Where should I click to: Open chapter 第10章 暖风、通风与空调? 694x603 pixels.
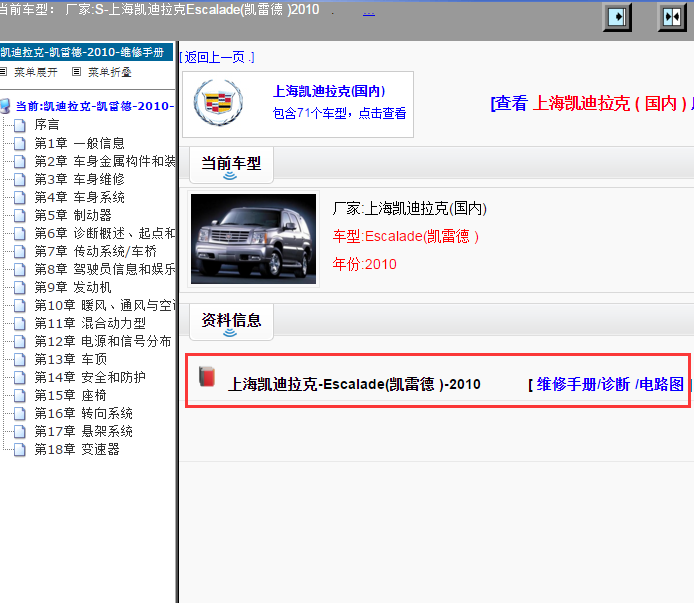pyautogui.click(x=105, y=305)
